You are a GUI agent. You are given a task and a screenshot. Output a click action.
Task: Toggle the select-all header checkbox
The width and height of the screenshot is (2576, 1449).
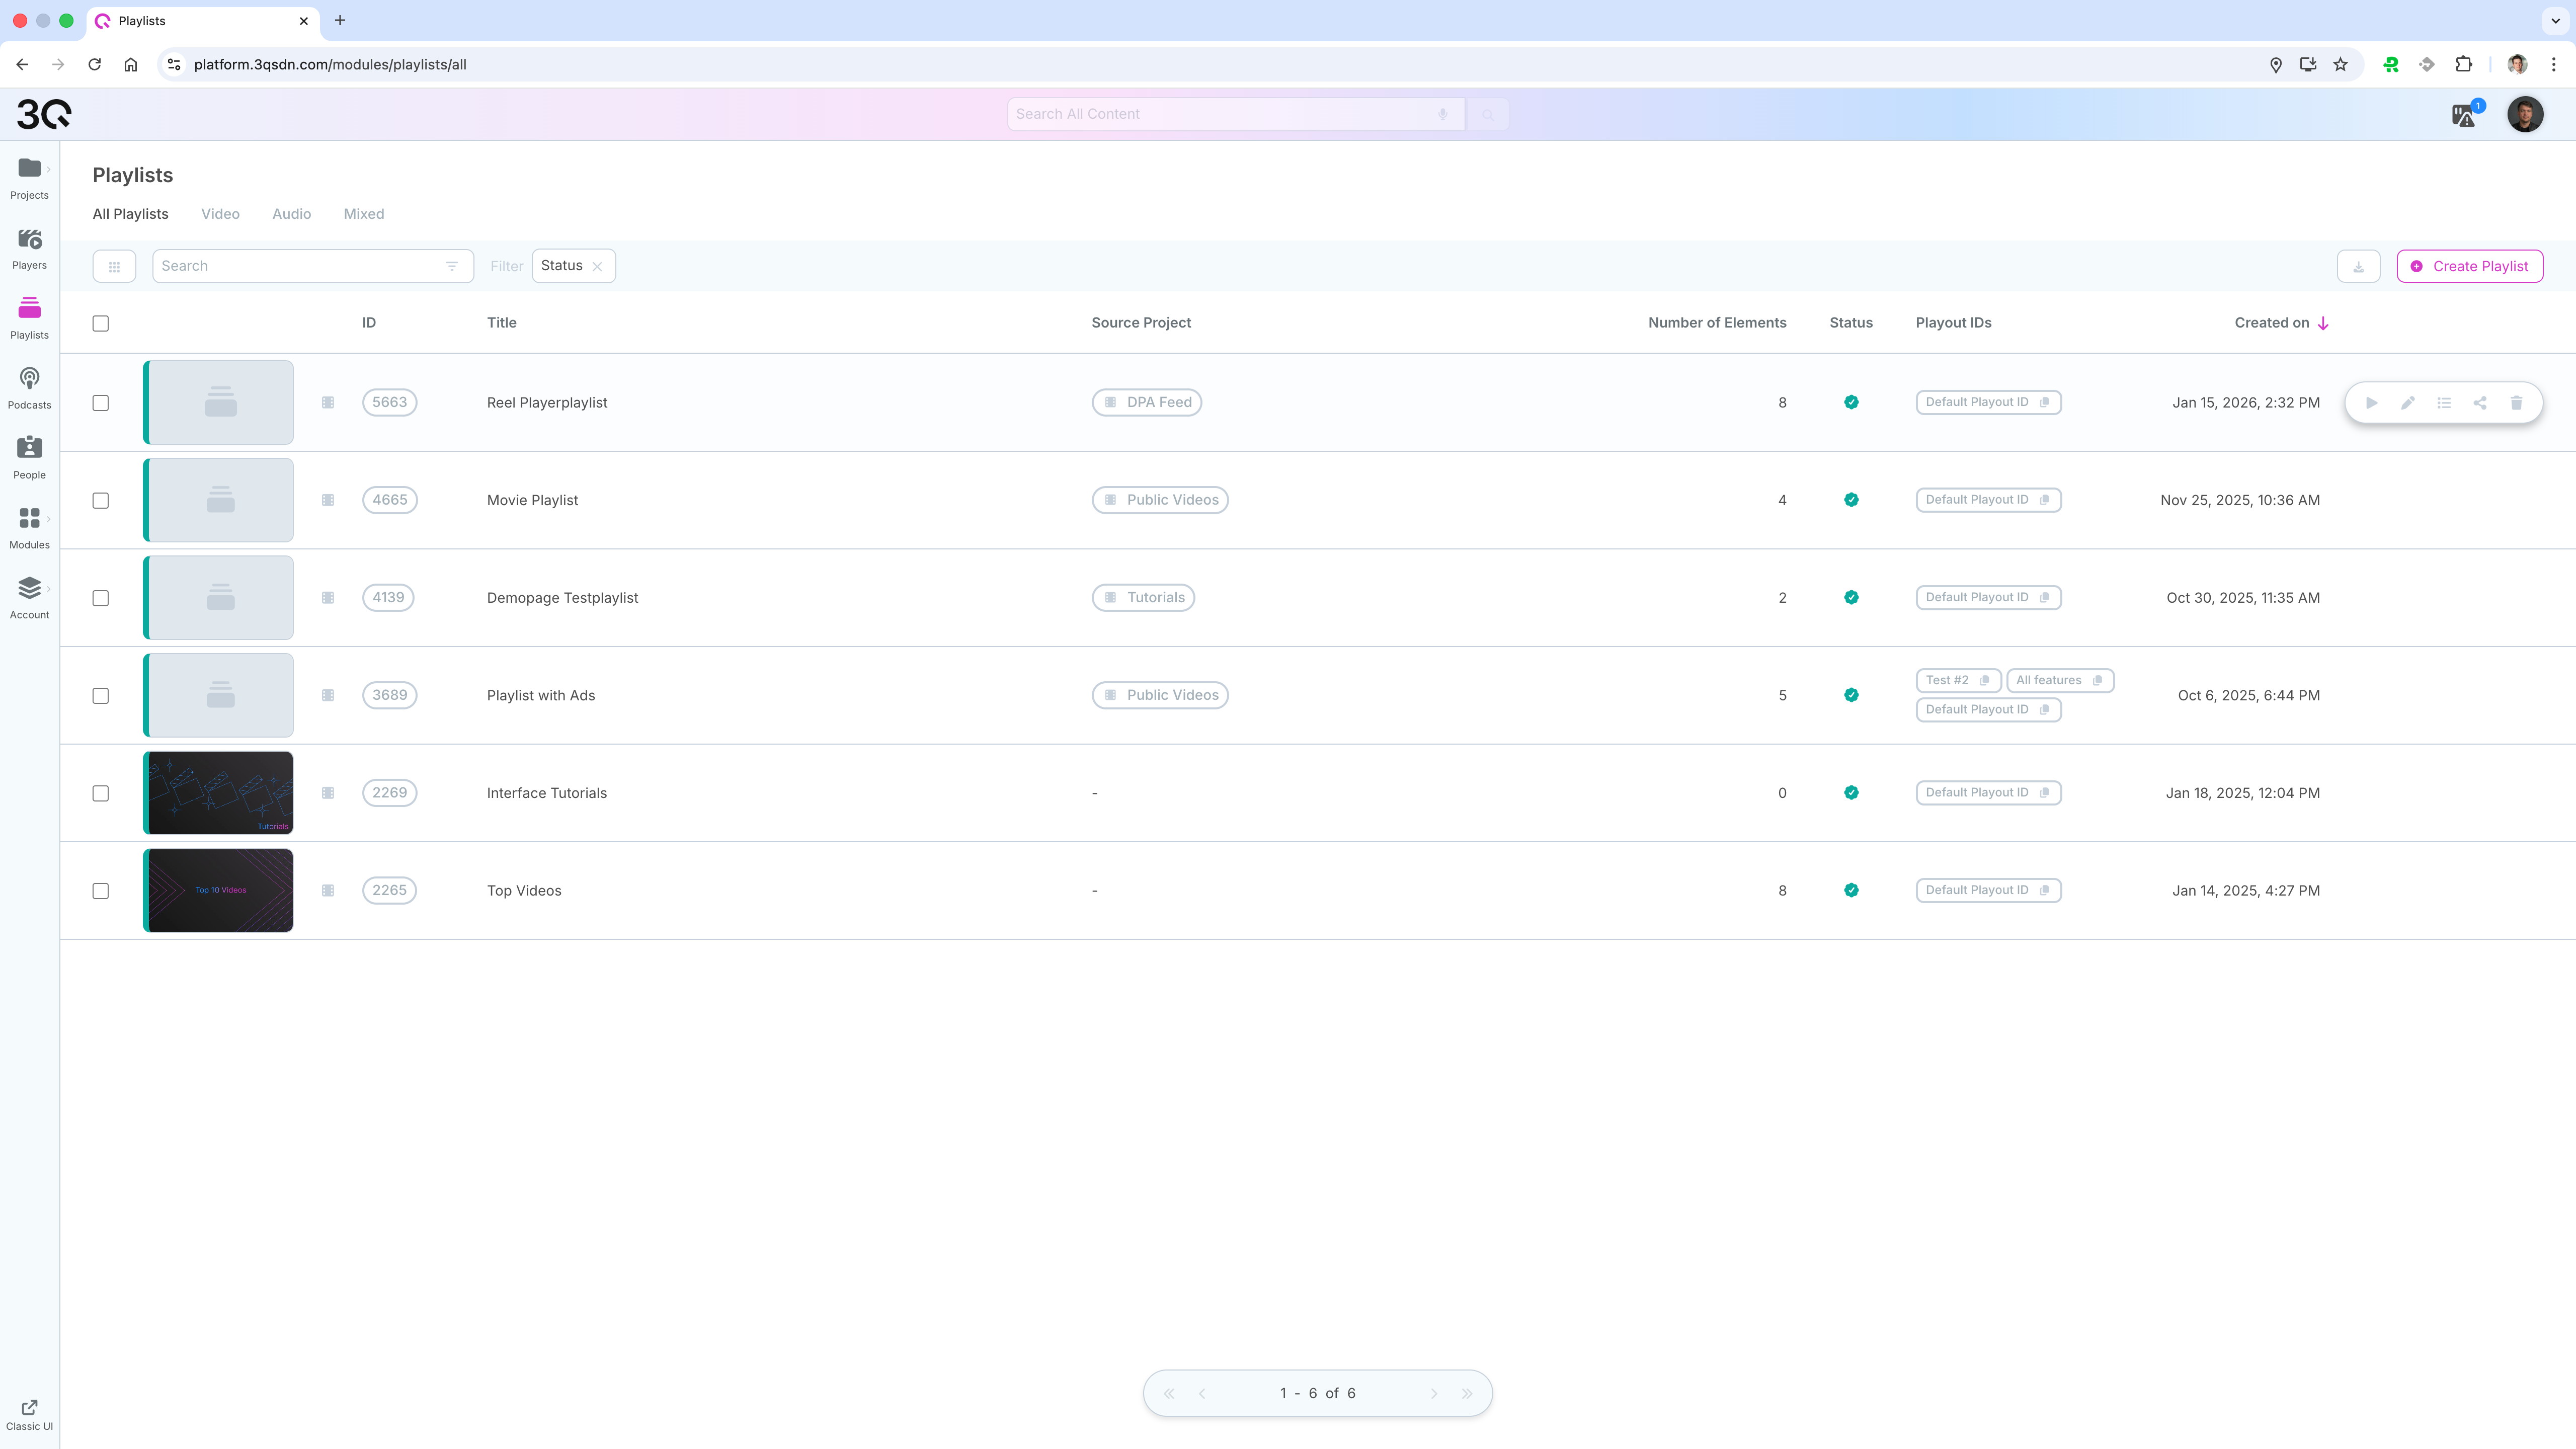pyautogui.click(x=101, y=323)
